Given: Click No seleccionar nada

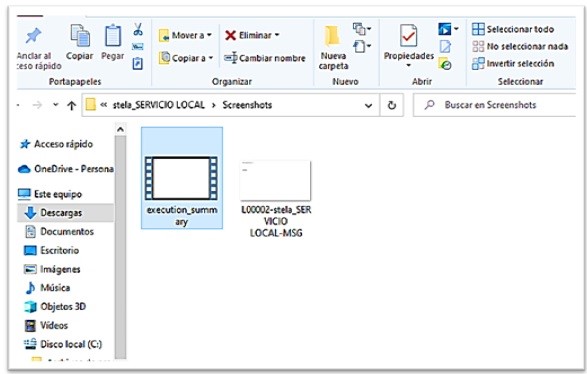Looking at the screenshot, I should [520, 46].
